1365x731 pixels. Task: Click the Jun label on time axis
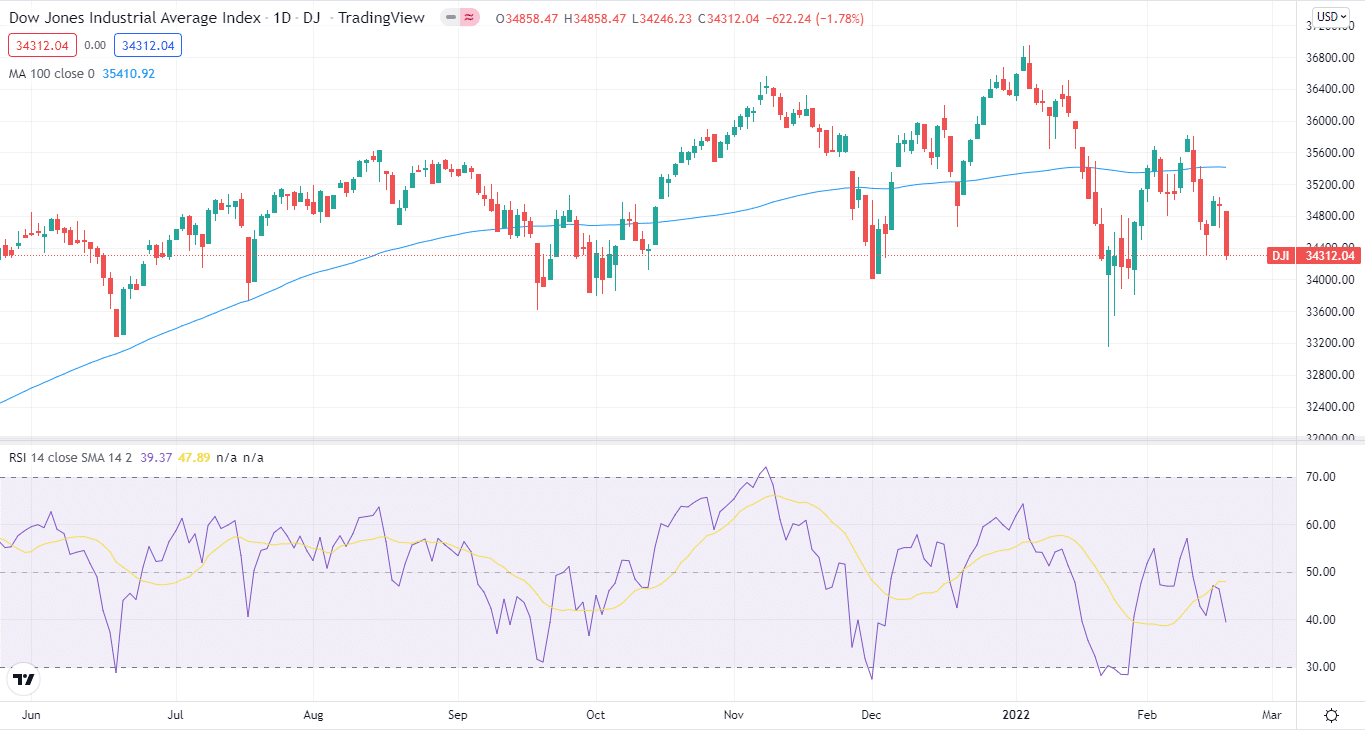pyautogui.click(x=31, y=715)
